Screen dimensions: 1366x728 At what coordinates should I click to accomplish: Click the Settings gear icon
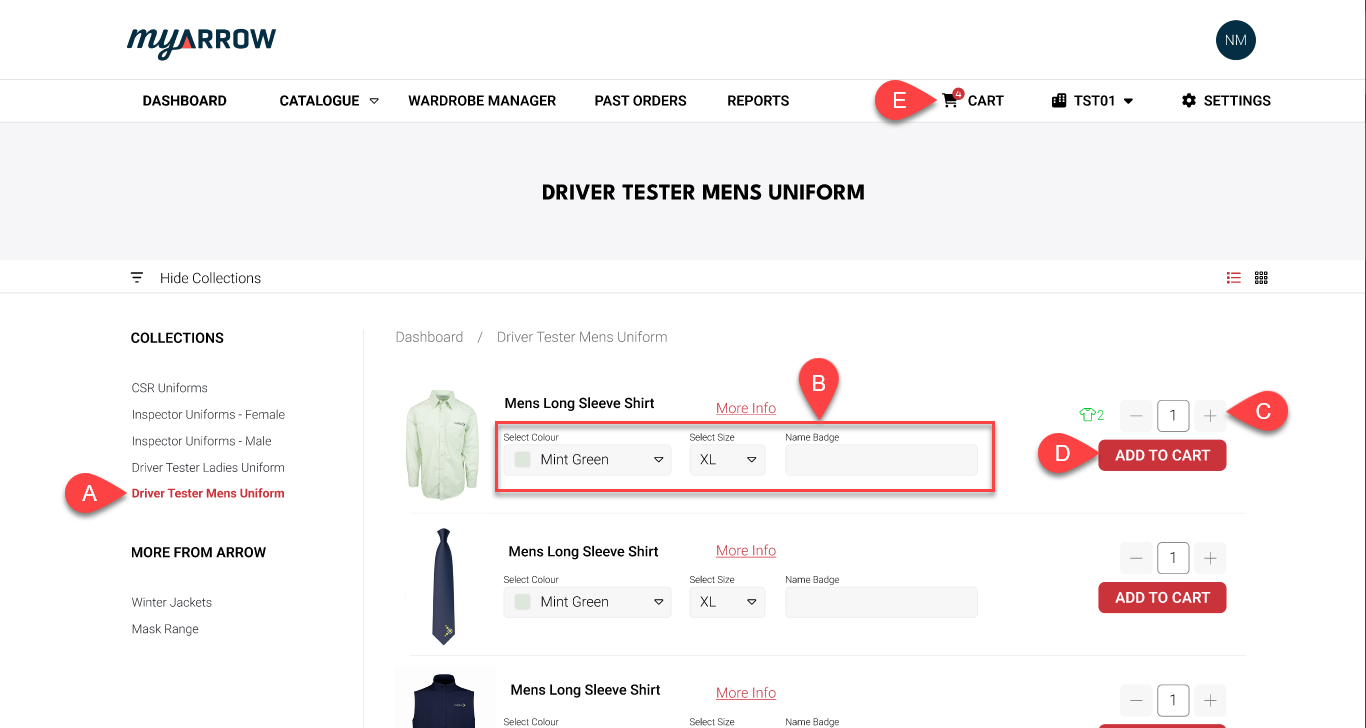point(1189,100)
